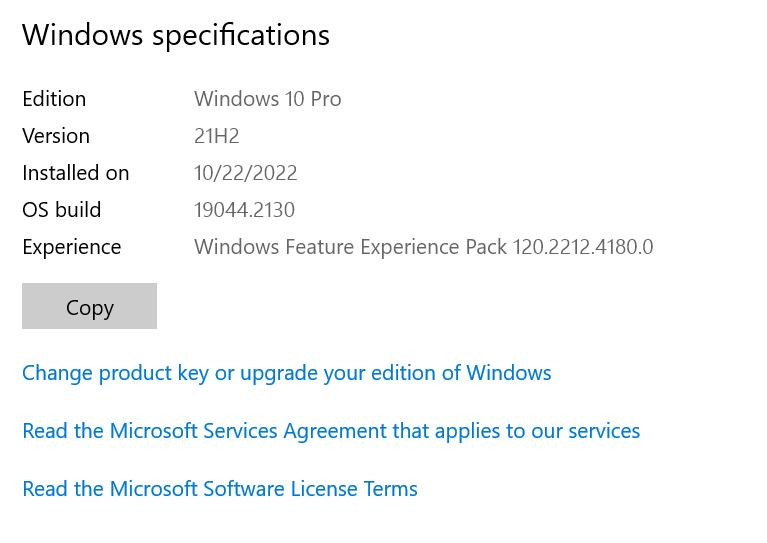This screenshot has width=767, height=543.
Task: Open the Microsoft Software License Terms link
Action: point(219,489)
